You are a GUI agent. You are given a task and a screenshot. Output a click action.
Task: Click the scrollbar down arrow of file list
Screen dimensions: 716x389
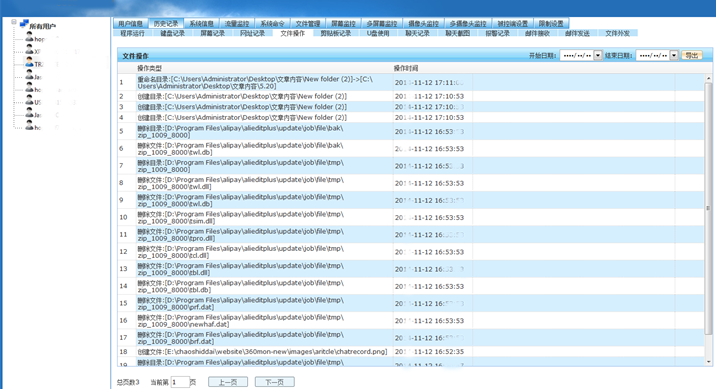[709, 362]
